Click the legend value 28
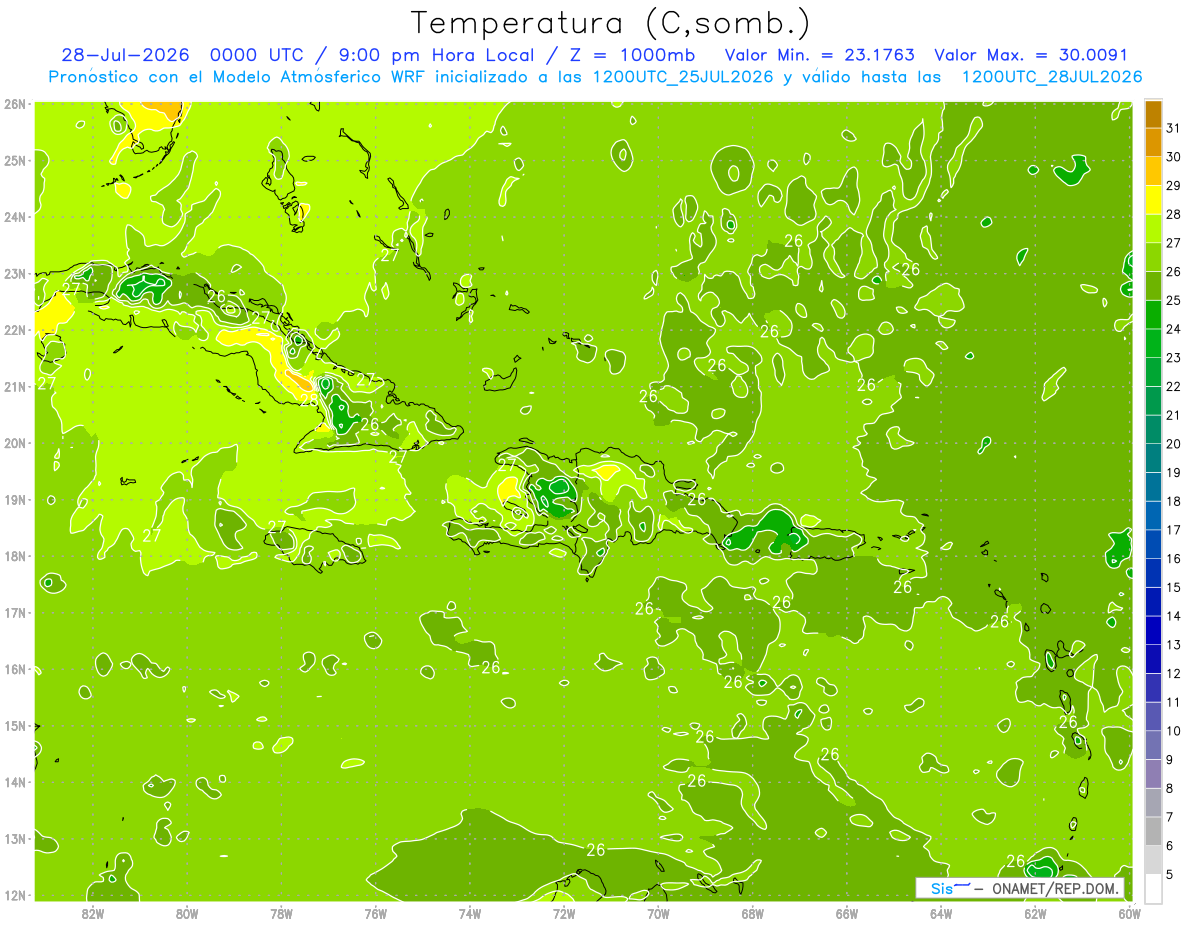This screenshot has width=1200, height=927. pos(1173,214)
